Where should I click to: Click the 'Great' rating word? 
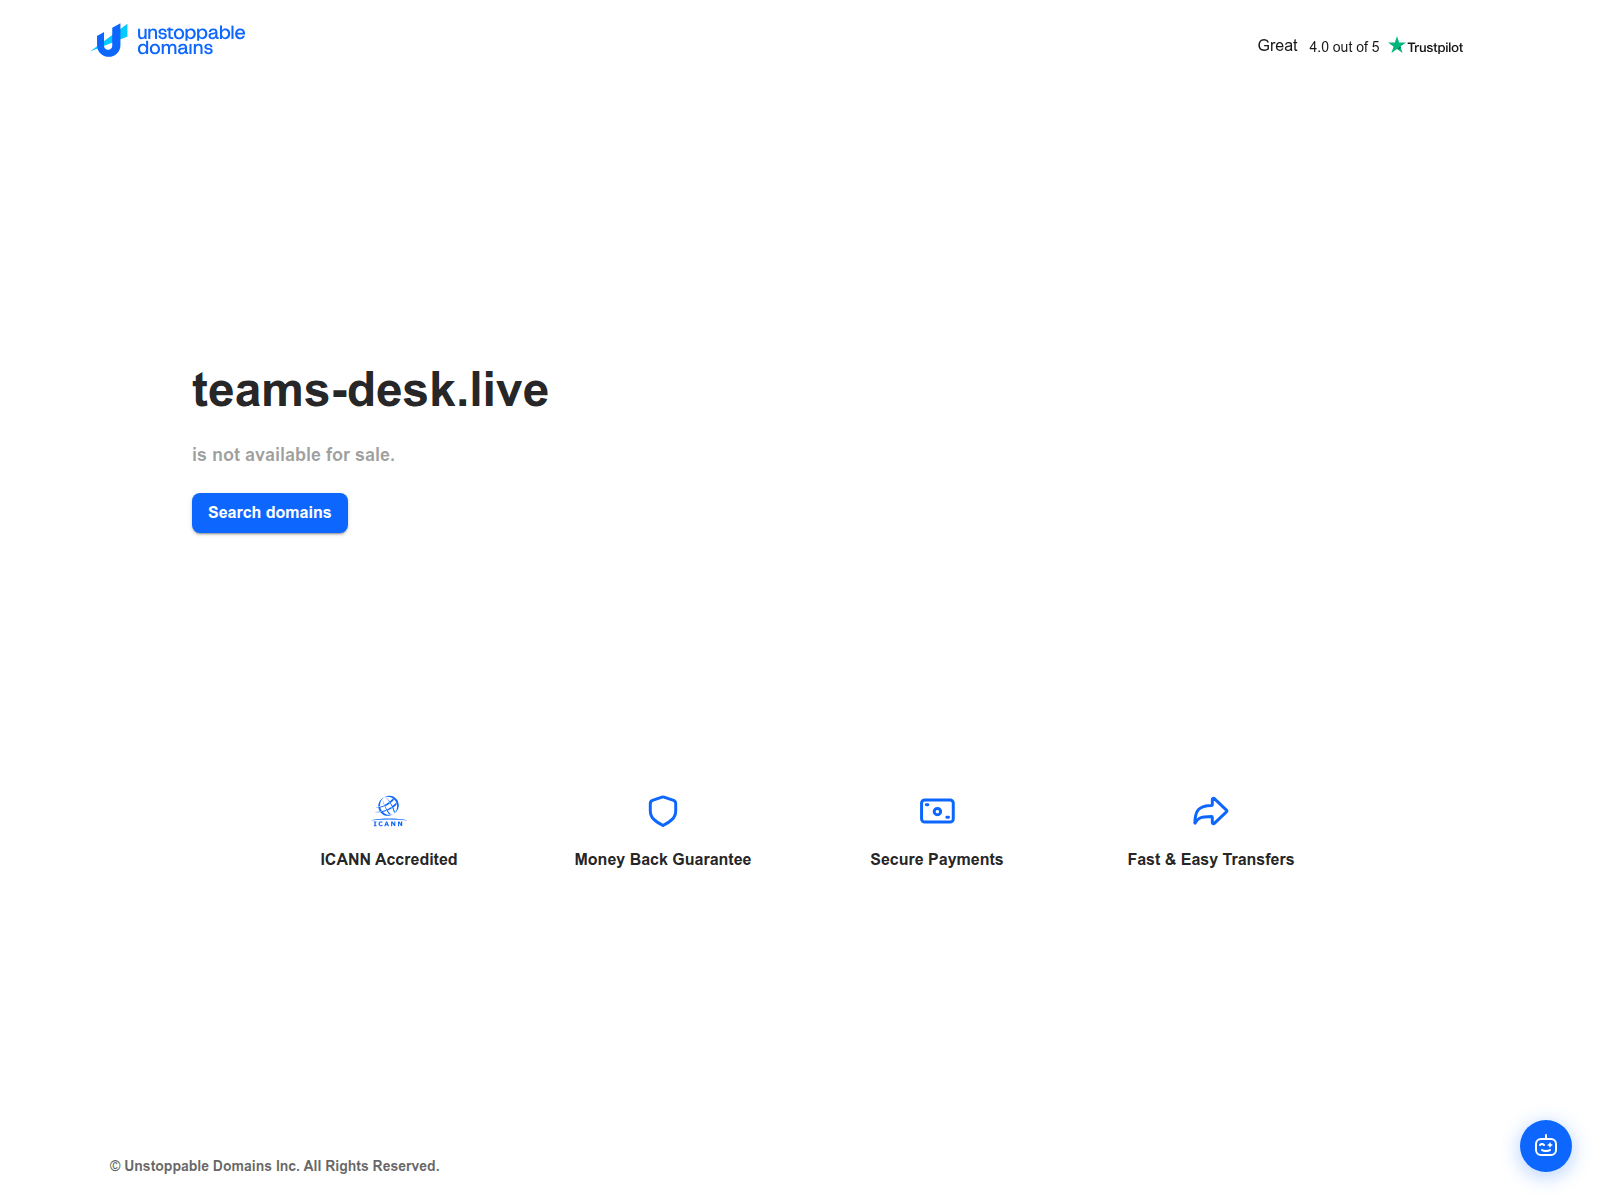(1277, 46)
